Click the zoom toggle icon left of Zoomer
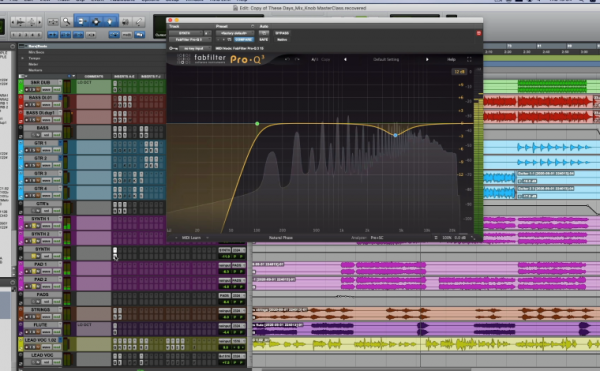Viewport: 600px width, 371px height. click(53, 22)
